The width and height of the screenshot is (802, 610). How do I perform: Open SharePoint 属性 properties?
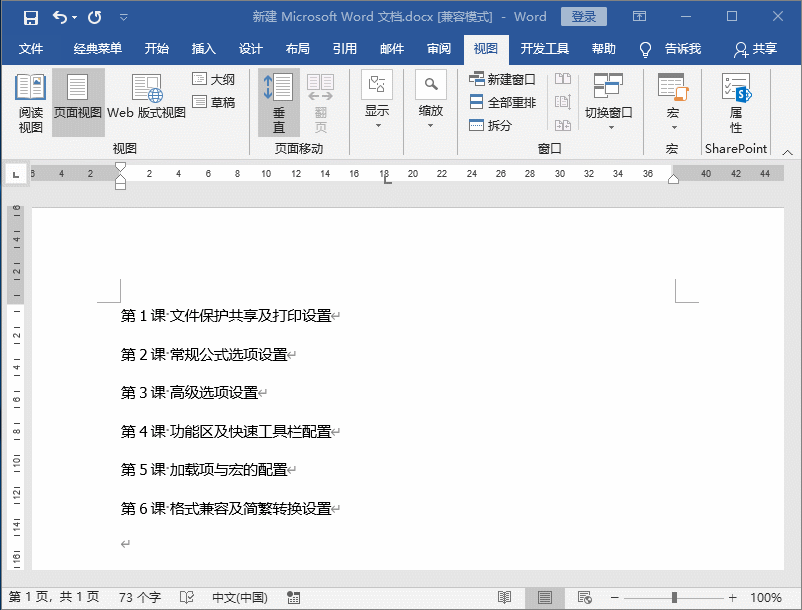(736, 102)
